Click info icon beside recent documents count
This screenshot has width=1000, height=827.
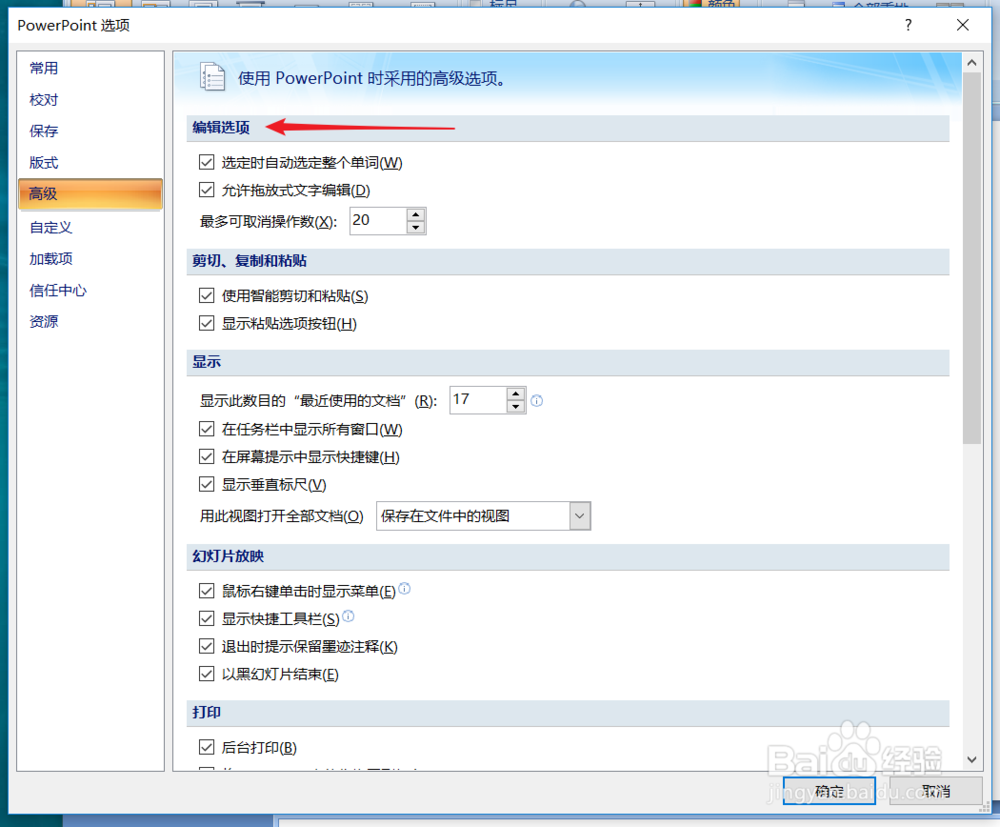[x=537, y=400]
